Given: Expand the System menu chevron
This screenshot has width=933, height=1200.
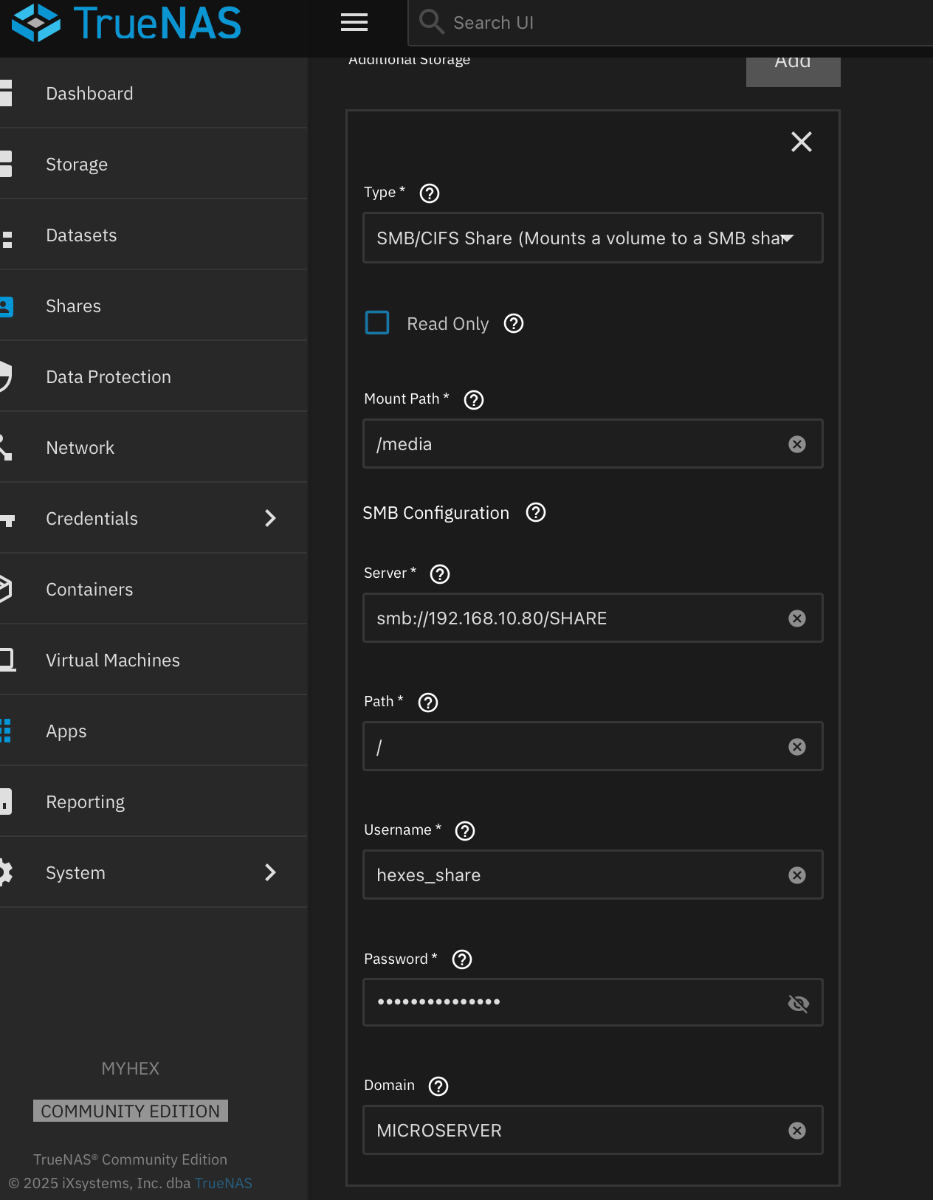Looking at the screenshot, I should [x=269, y=872].
